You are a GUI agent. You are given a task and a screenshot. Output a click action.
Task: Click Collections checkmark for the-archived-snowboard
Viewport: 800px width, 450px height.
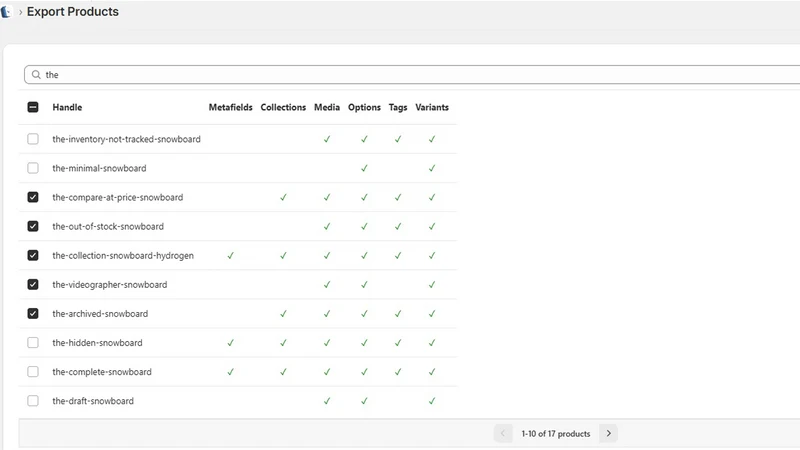[x=283, y=313]
